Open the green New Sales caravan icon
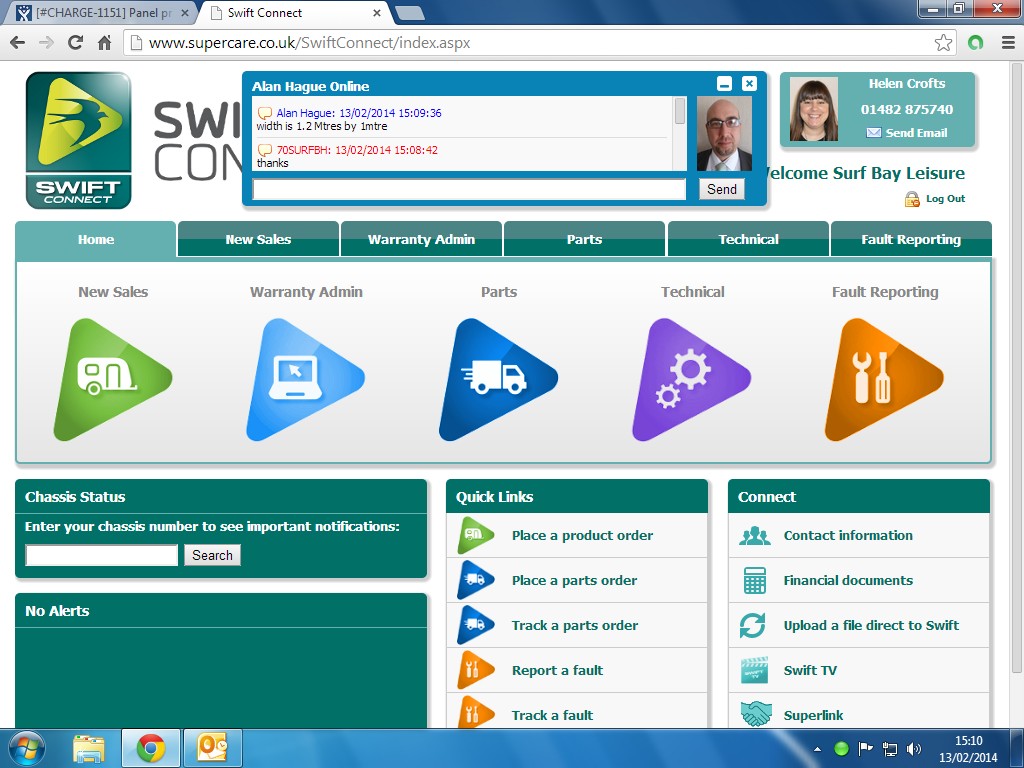 (108, 380)
